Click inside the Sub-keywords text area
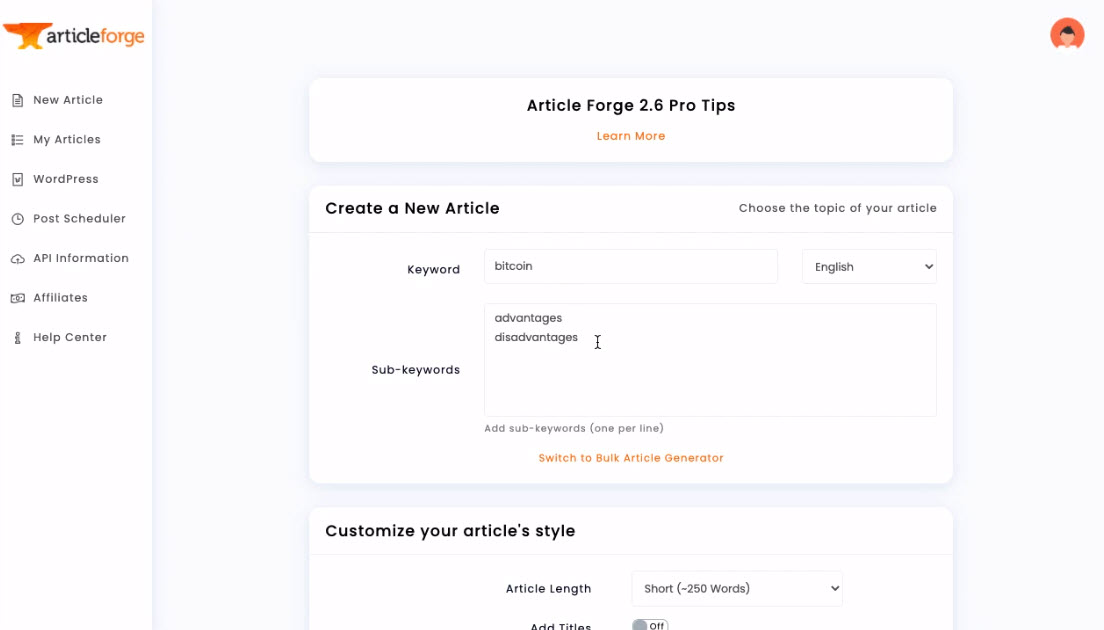Image resolution: width=1104 pixels, height=630 pixels. (710, 375)
